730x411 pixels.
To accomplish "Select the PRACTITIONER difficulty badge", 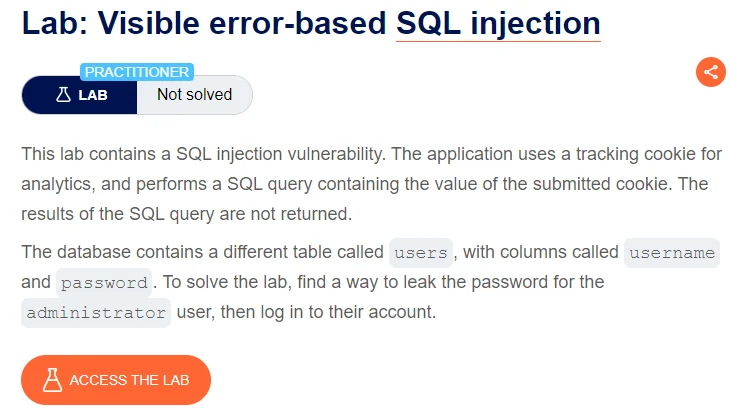I will point(137,72).
